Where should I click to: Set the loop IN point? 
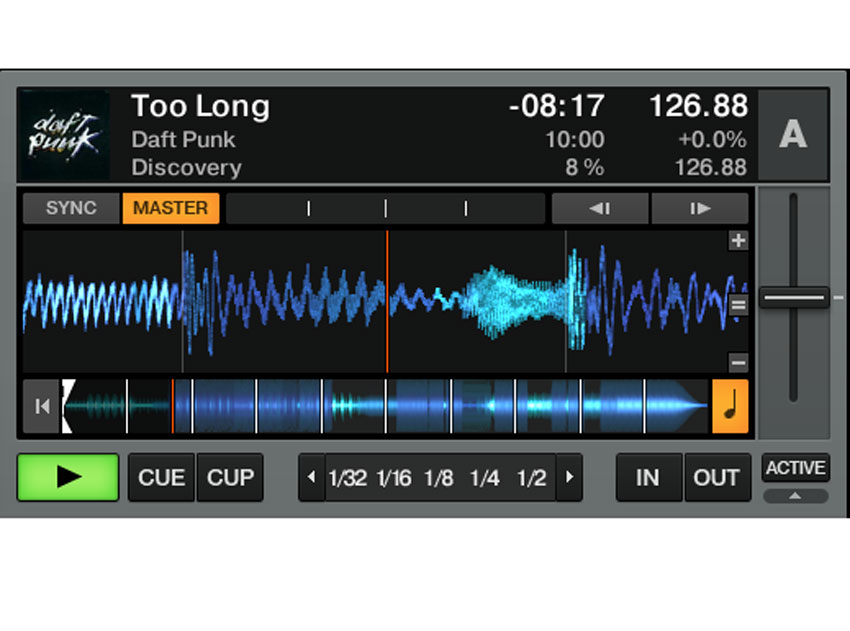tap(648, 478)
